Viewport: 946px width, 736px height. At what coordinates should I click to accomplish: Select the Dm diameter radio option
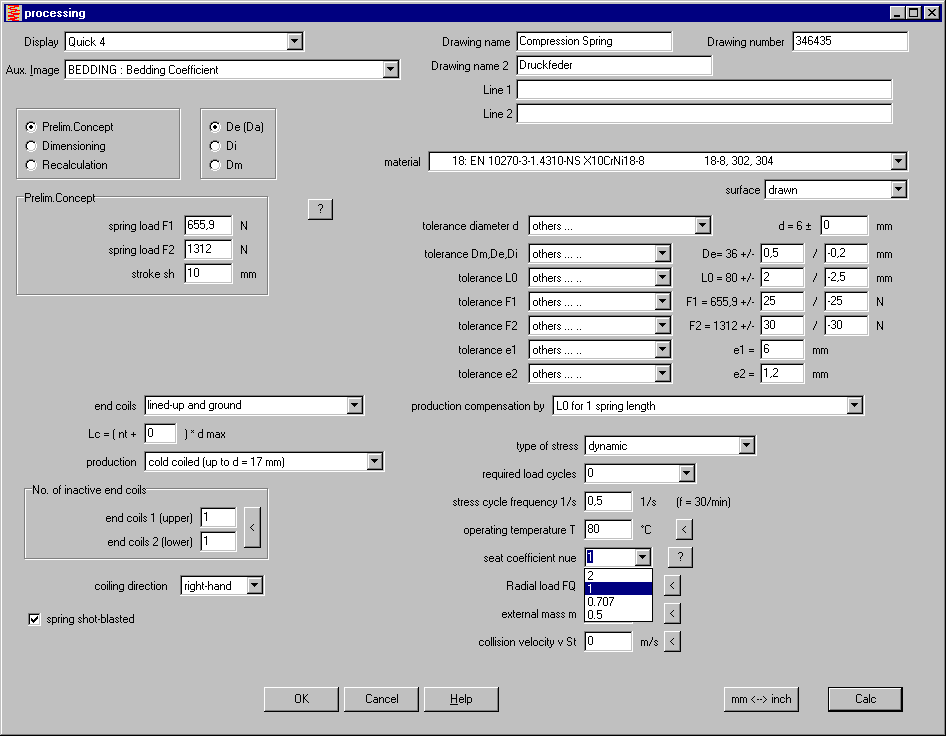pyautogui.click(x=215, y=165)
